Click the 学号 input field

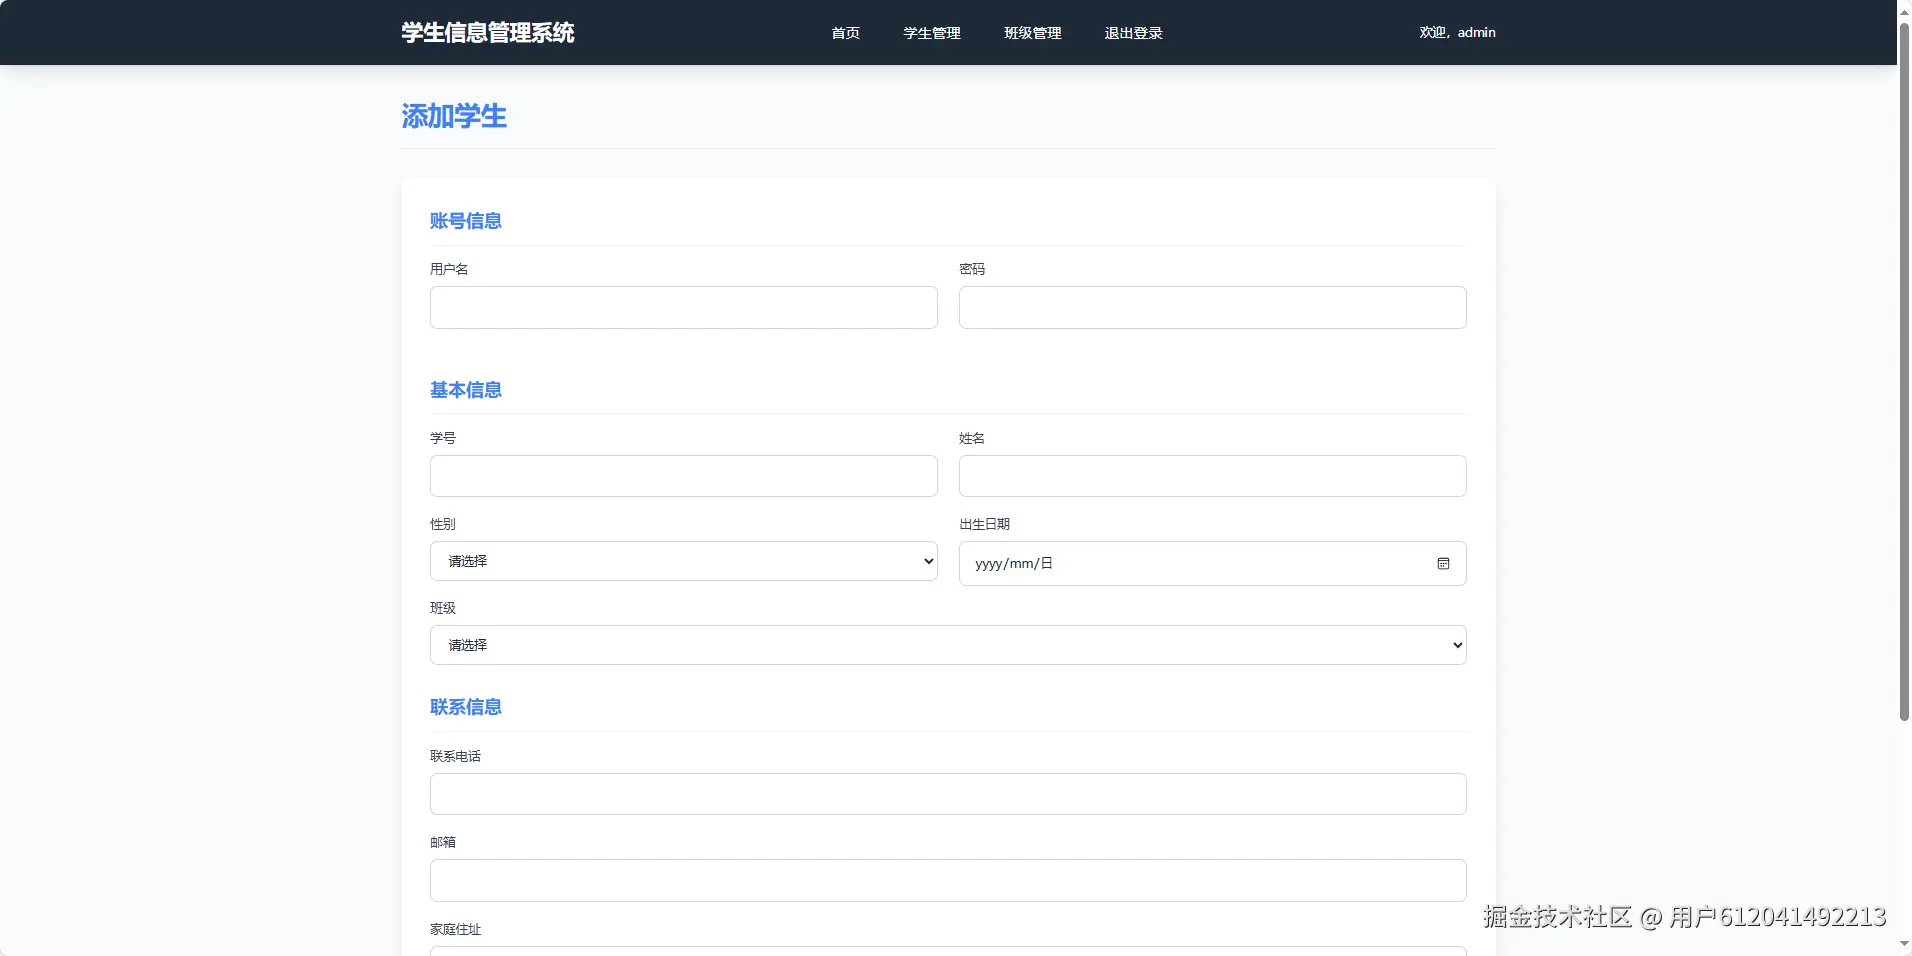click(x=683, y=476)
